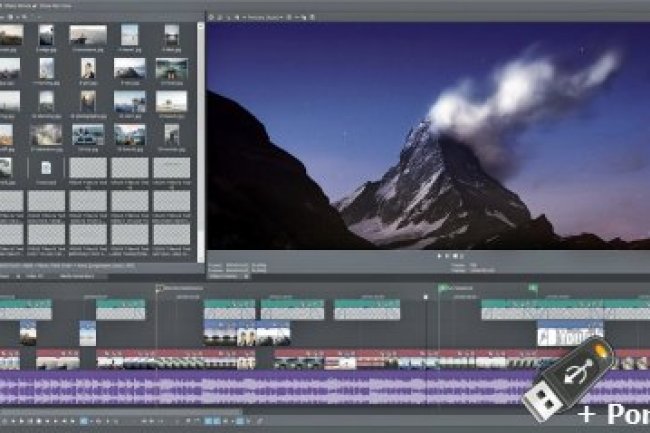Click the wide landscape clip thumbnail on timeline
The height and width of the screenshot is (433, 650).
(x=246, y=333)
